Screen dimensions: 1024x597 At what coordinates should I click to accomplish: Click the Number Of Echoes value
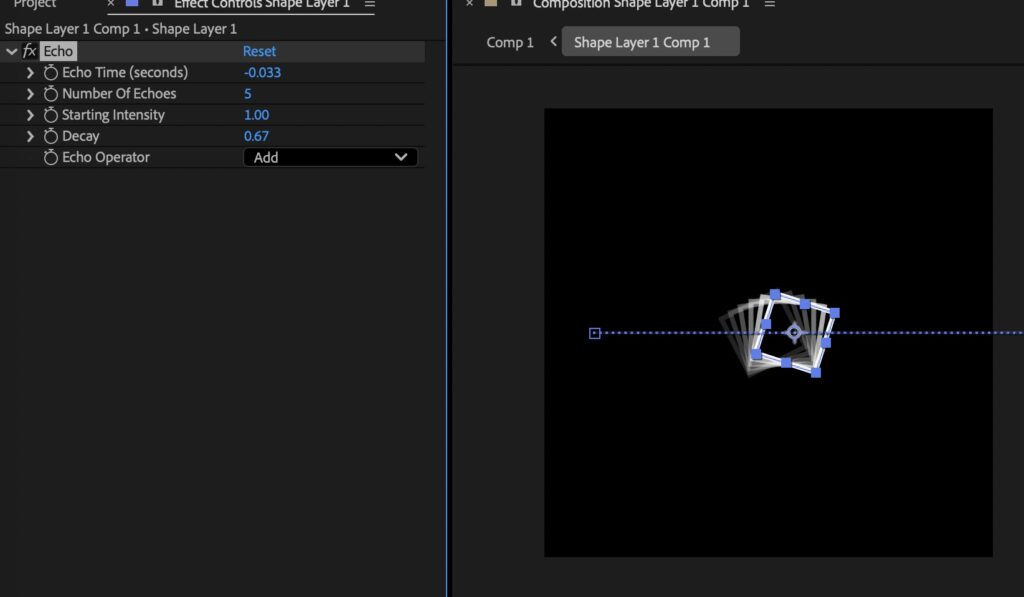point(248,94)
